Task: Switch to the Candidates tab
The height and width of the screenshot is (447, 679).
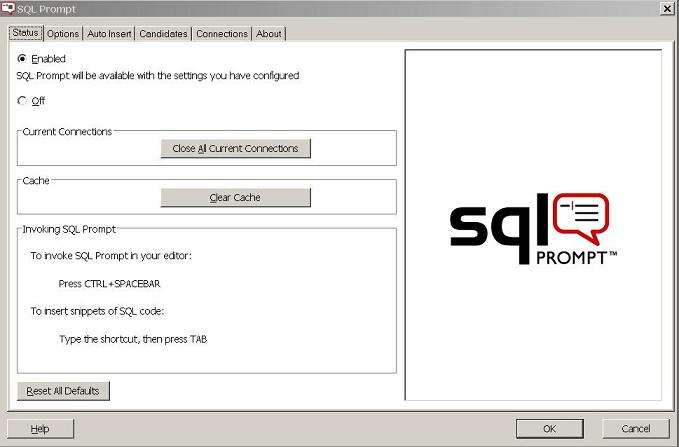Action: (x=163, y=34)
